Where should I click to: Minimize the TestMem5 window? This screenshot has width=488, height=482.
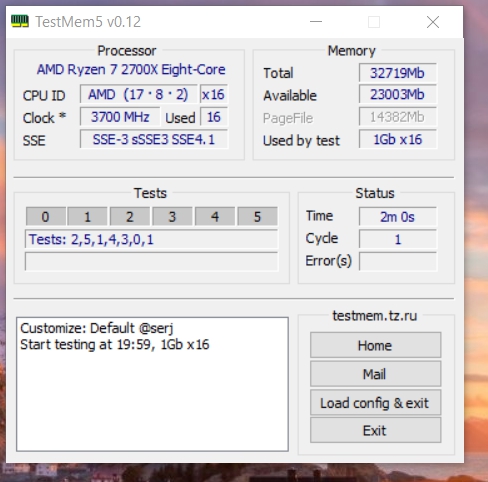(316, 22)
